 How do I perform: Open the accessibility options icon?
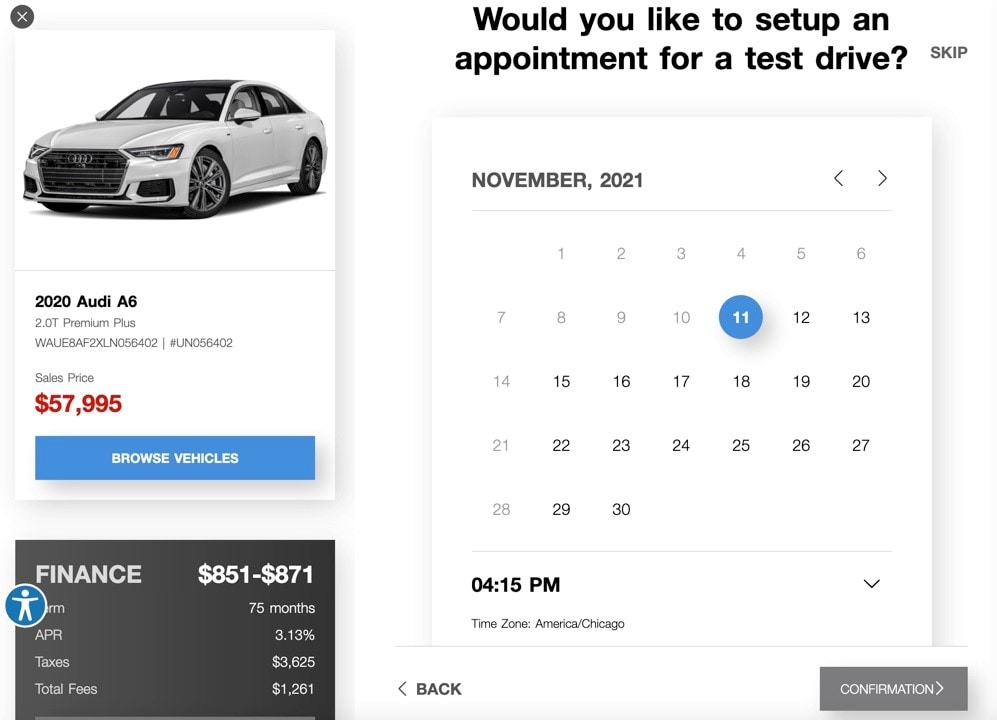[x=25, y=605]
